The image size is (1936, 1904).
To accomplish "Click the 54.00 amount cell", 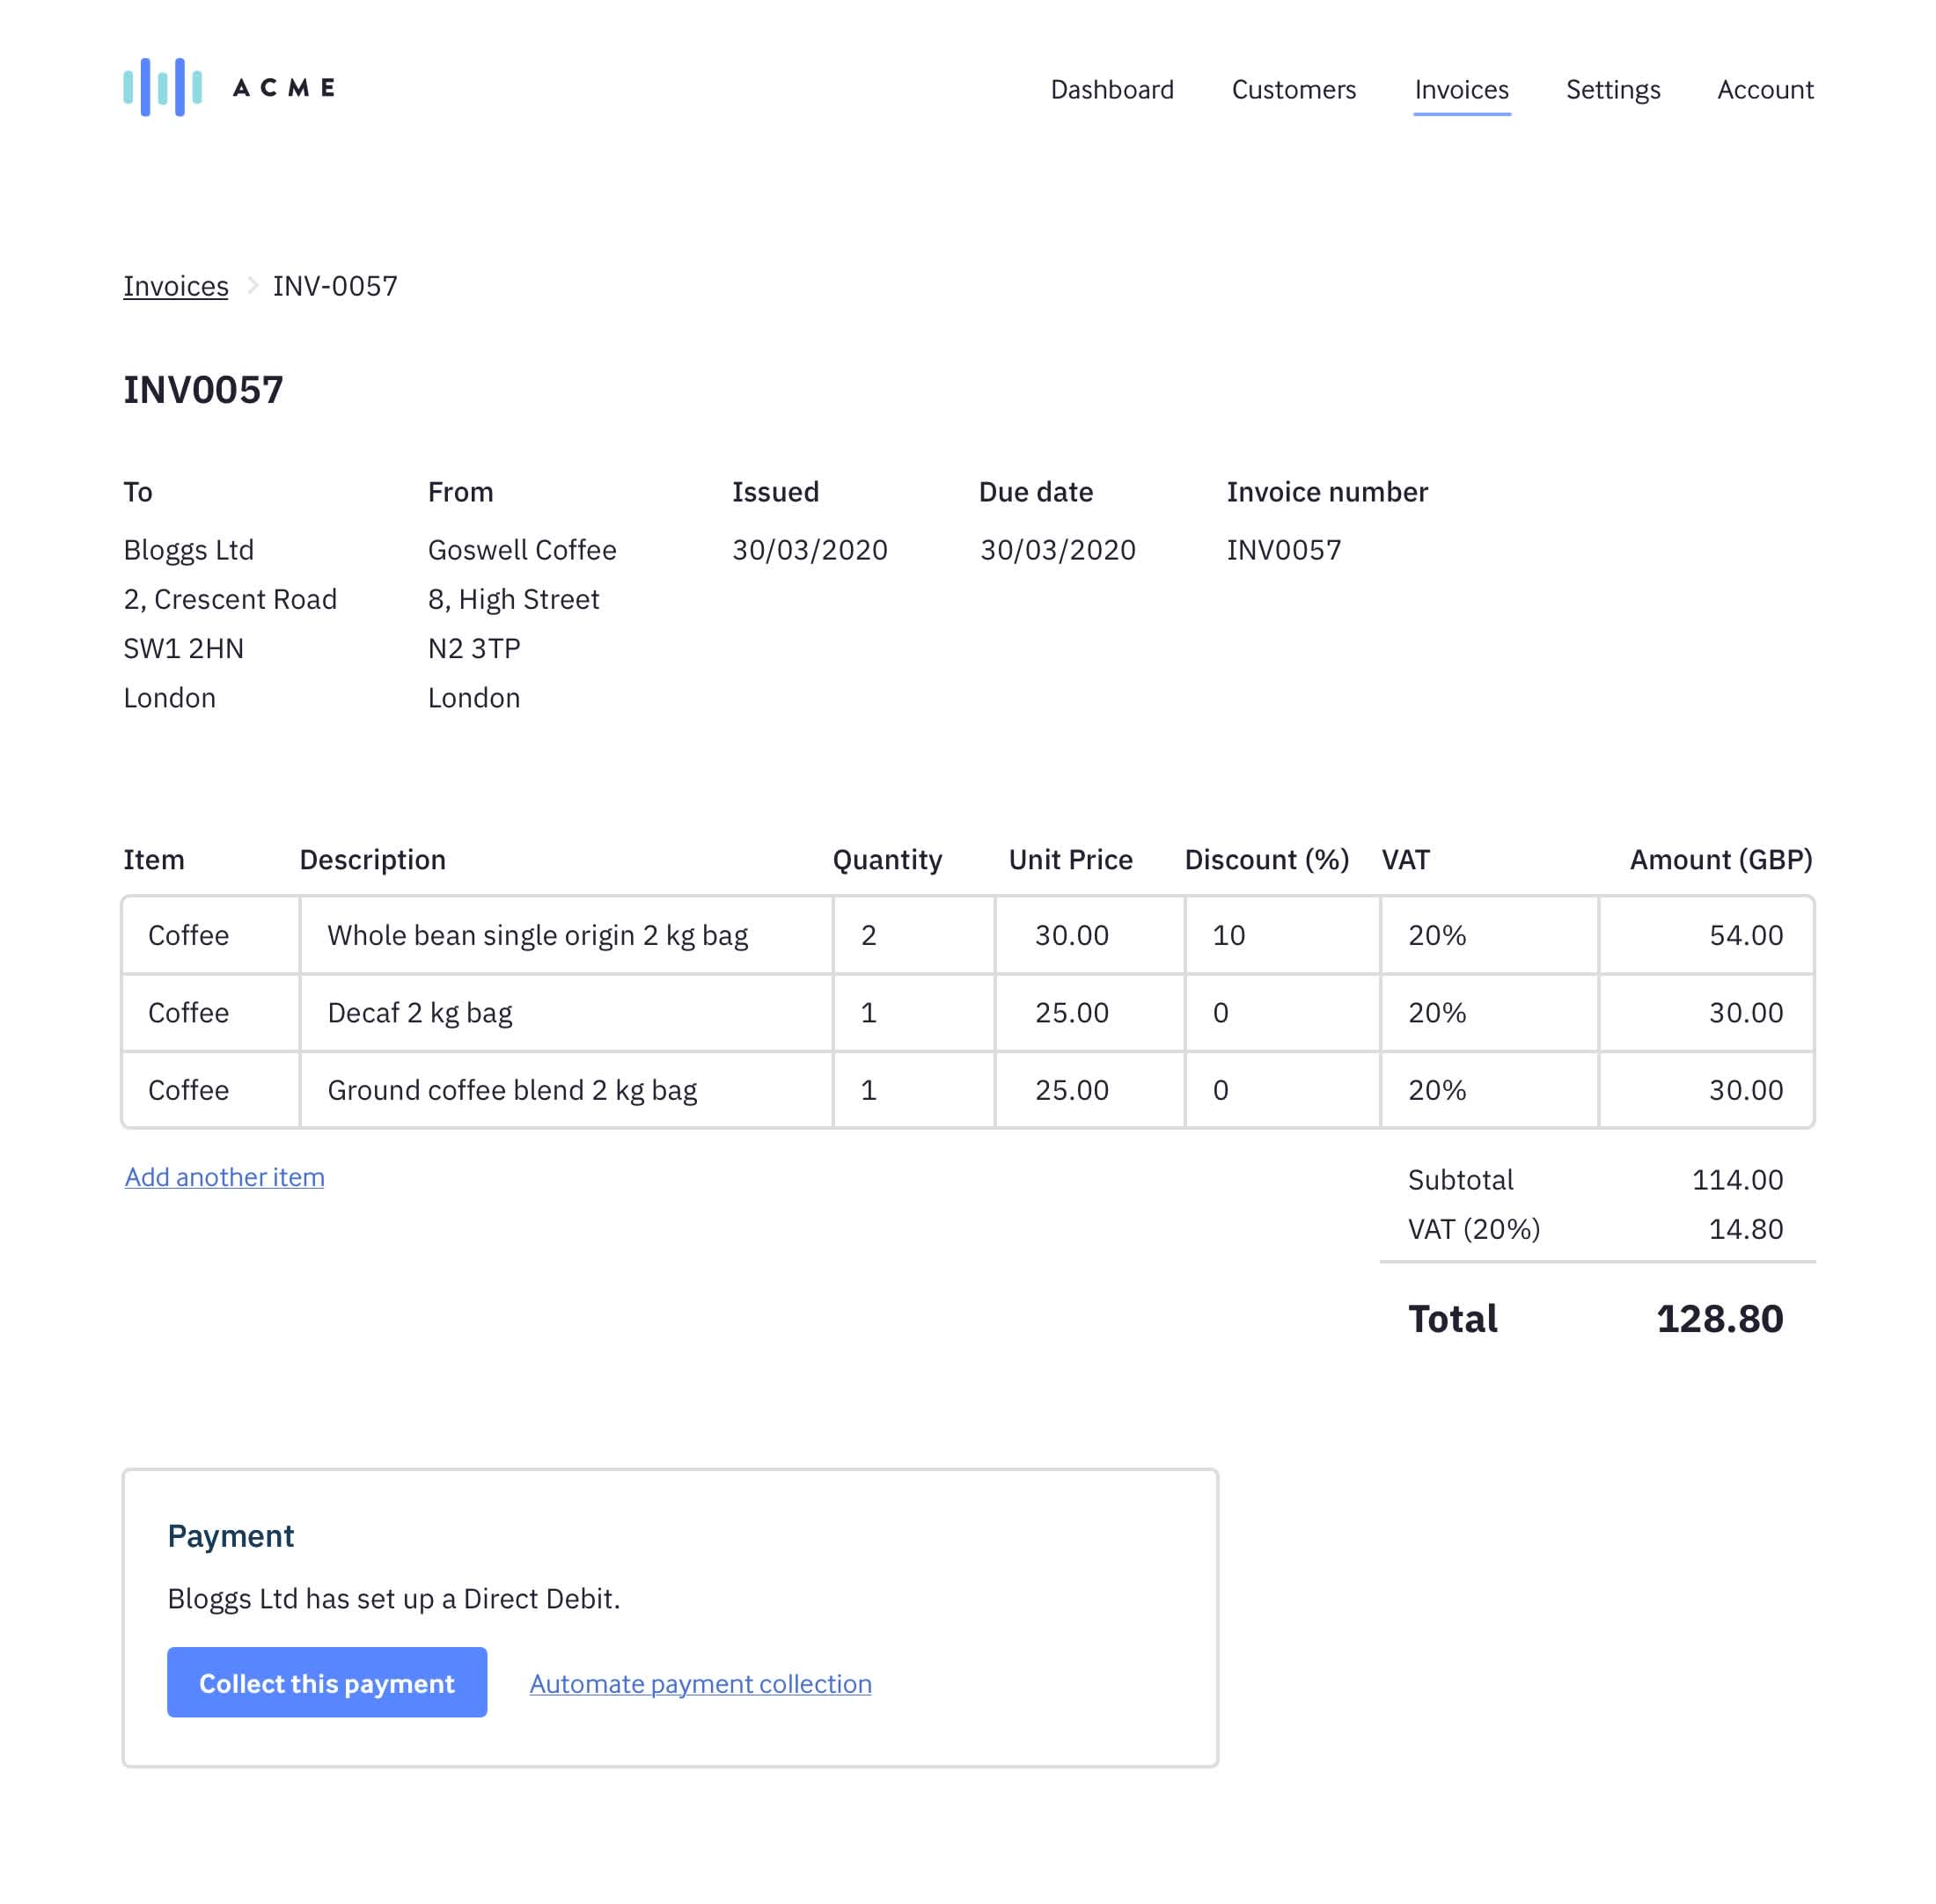I will [x=1705, y=935].
